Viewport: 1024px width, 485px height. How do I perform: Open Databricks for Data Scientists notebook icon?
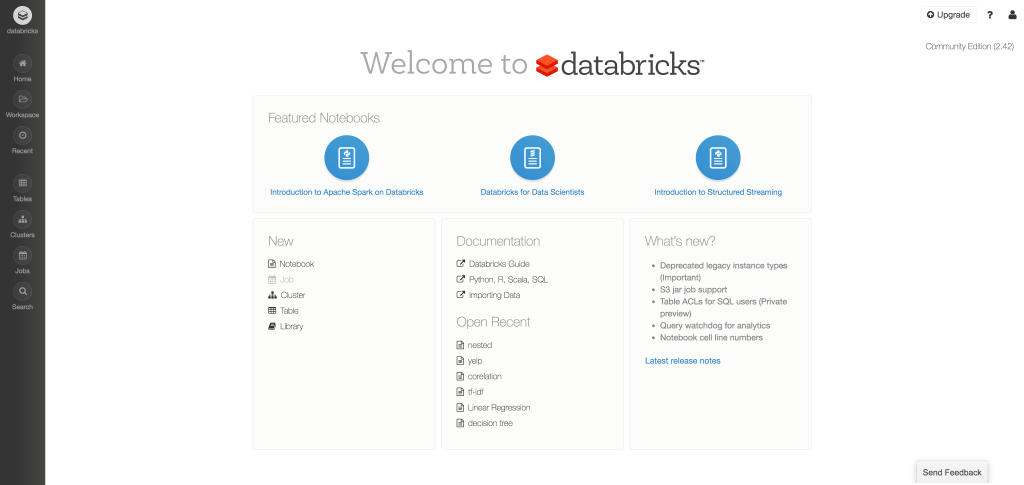click(532, 157)
